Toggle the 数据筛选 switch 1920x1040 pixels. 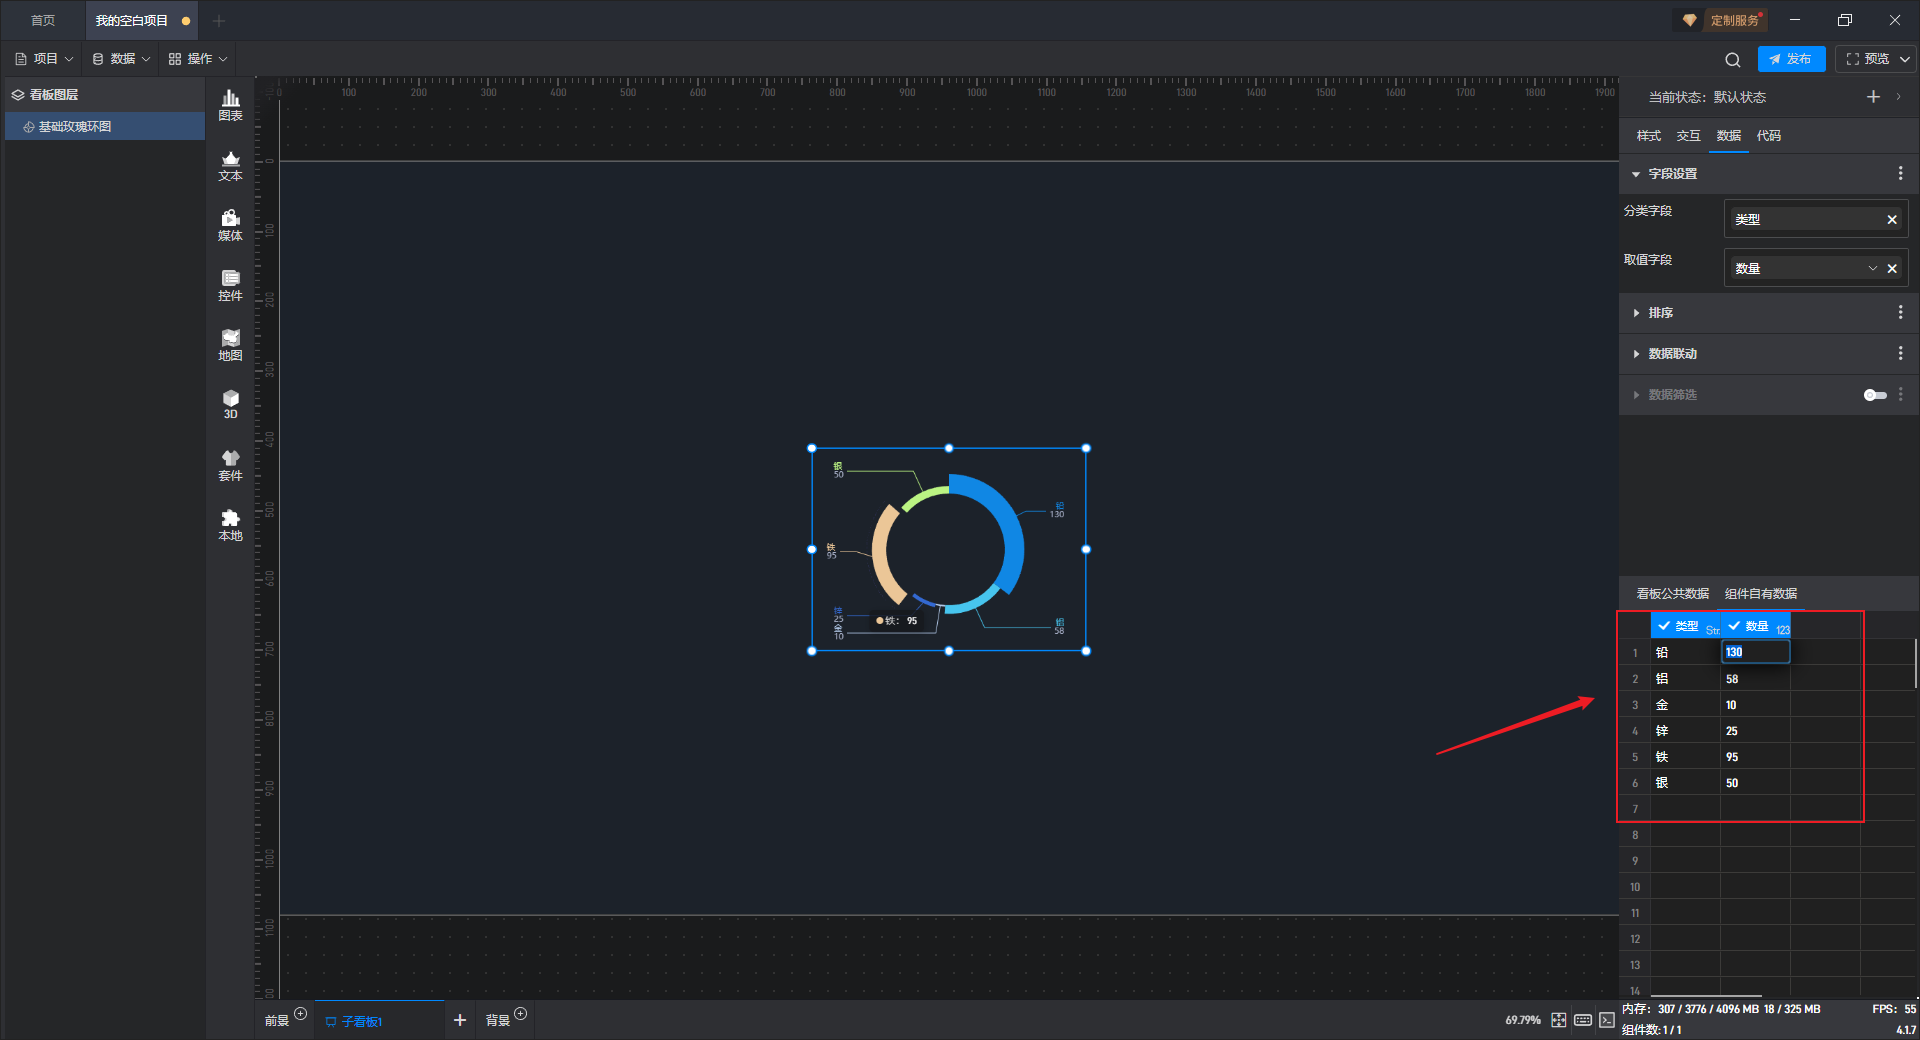[1875, 395]
